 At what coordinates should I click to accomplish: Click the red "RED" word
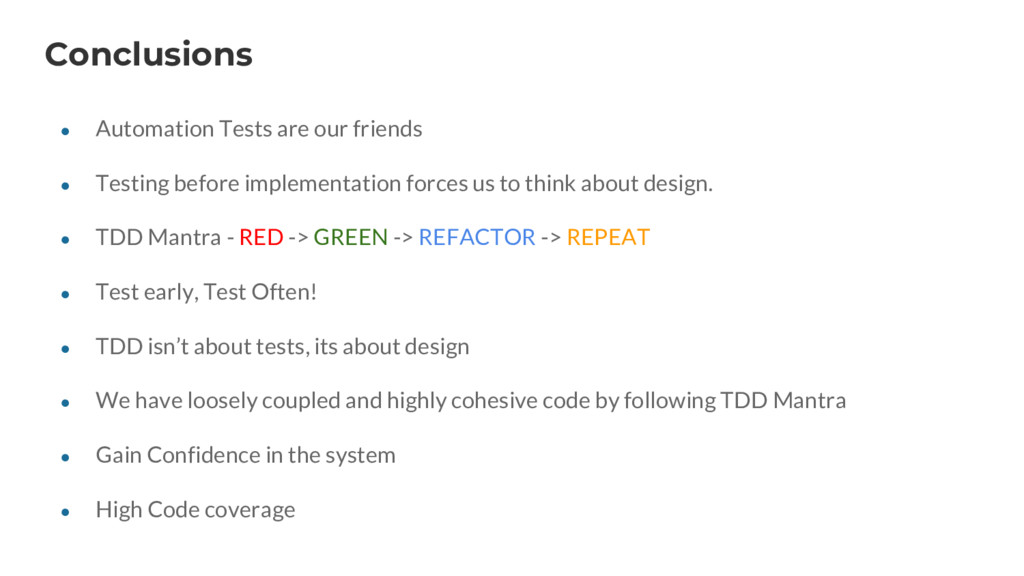pos(261,238)
